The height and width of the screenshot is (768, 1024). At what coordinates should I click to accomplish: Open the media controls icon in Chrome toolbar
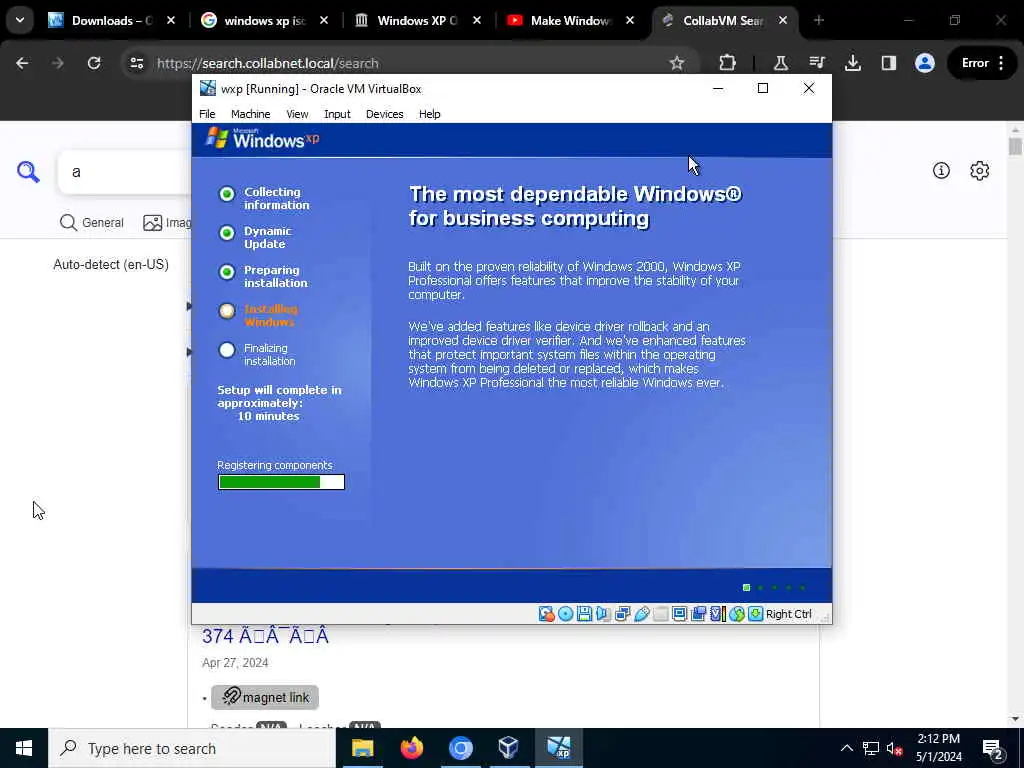click(817, 63)
